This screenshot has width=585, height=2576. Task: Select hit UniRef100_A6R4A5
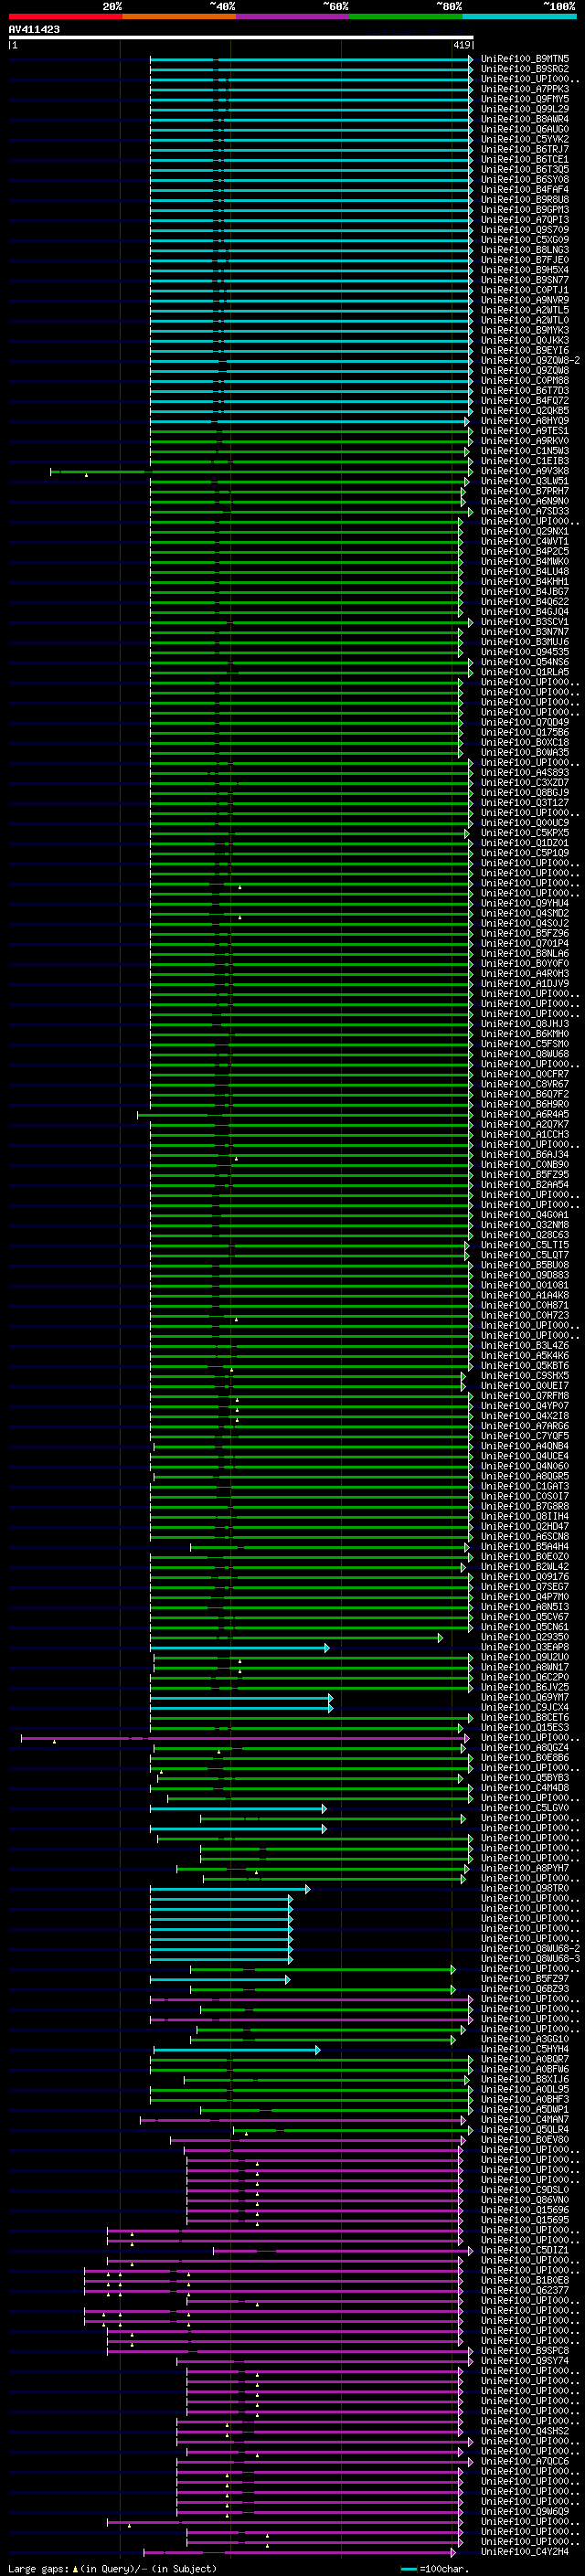point(525,1114)
